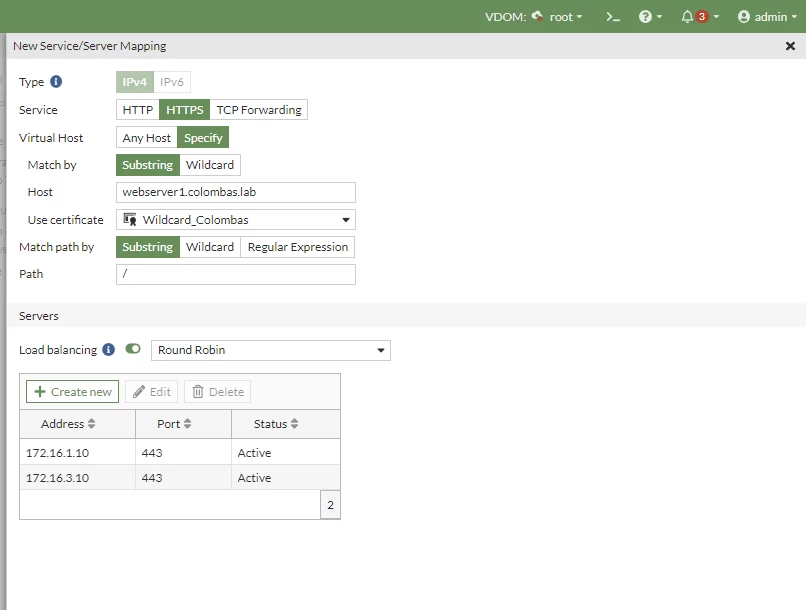Set Match path by to Substring
Viewport: 806px width, 610px height.
click(x=148, y=247)
